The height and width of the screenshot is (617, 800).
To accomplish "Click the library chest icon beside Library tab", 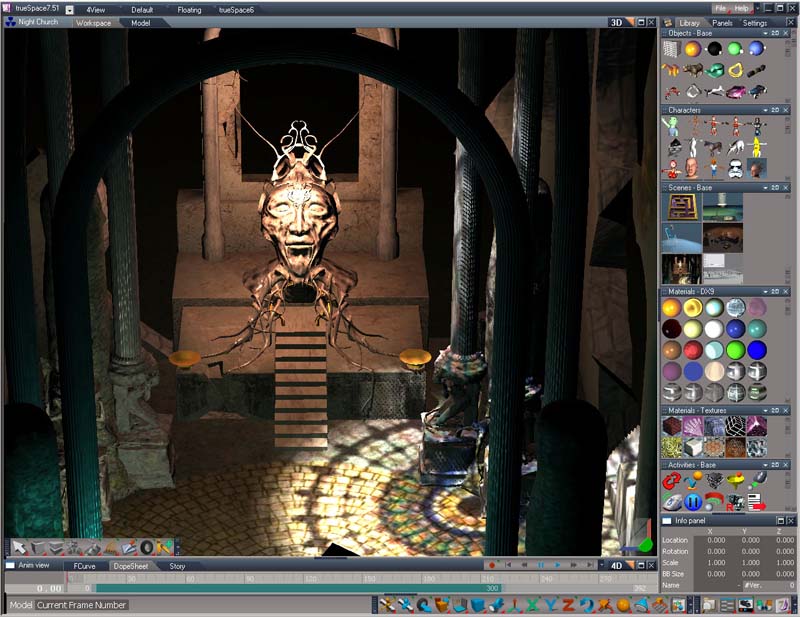I will [668, 23].
